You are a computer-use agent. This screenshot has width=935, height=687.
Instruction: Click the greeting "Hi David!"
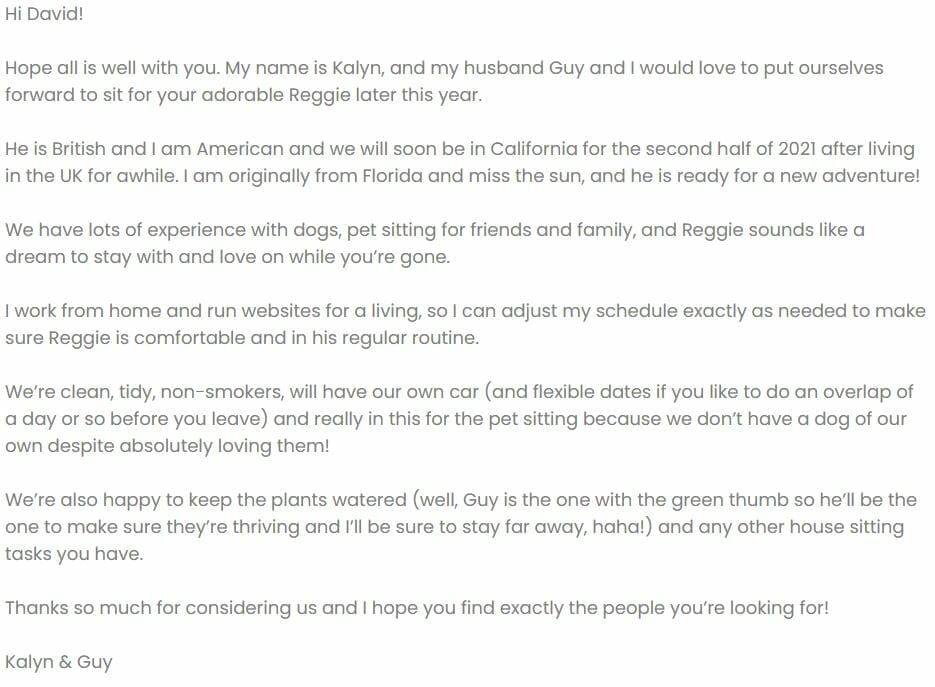point(44,14)
